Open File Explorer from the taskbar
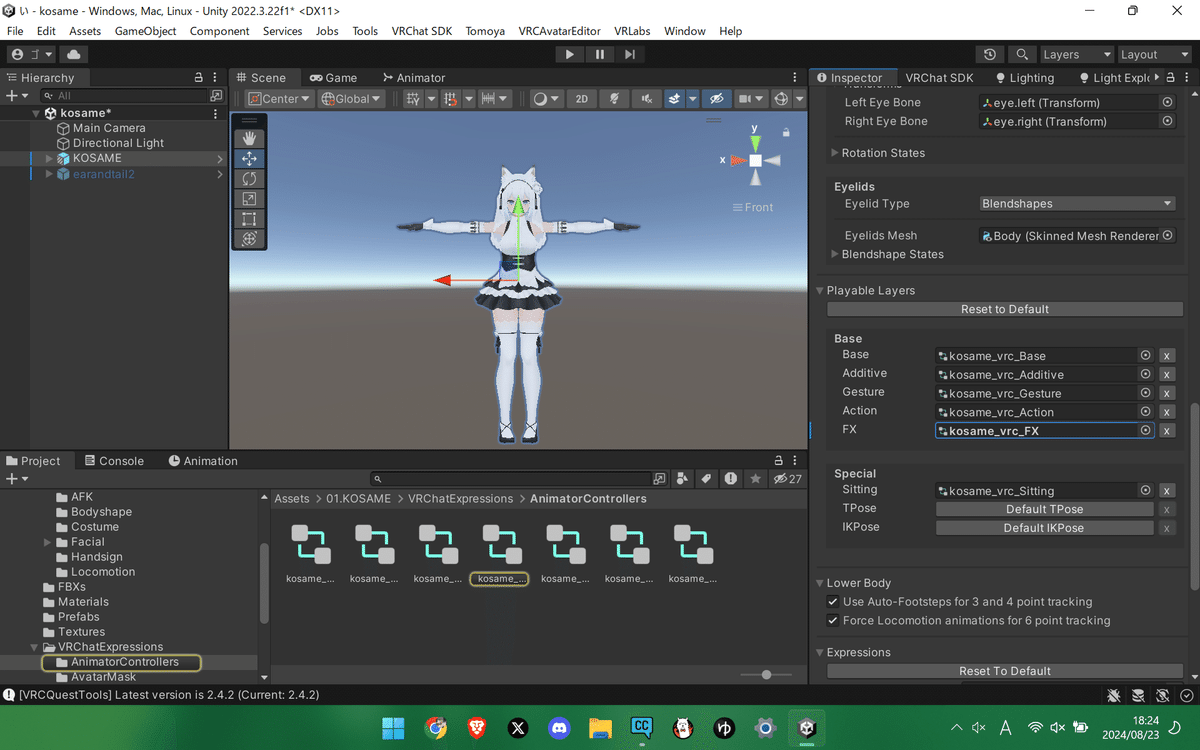This screenshot has width=1200, height=750. click(x=600, y=728)
